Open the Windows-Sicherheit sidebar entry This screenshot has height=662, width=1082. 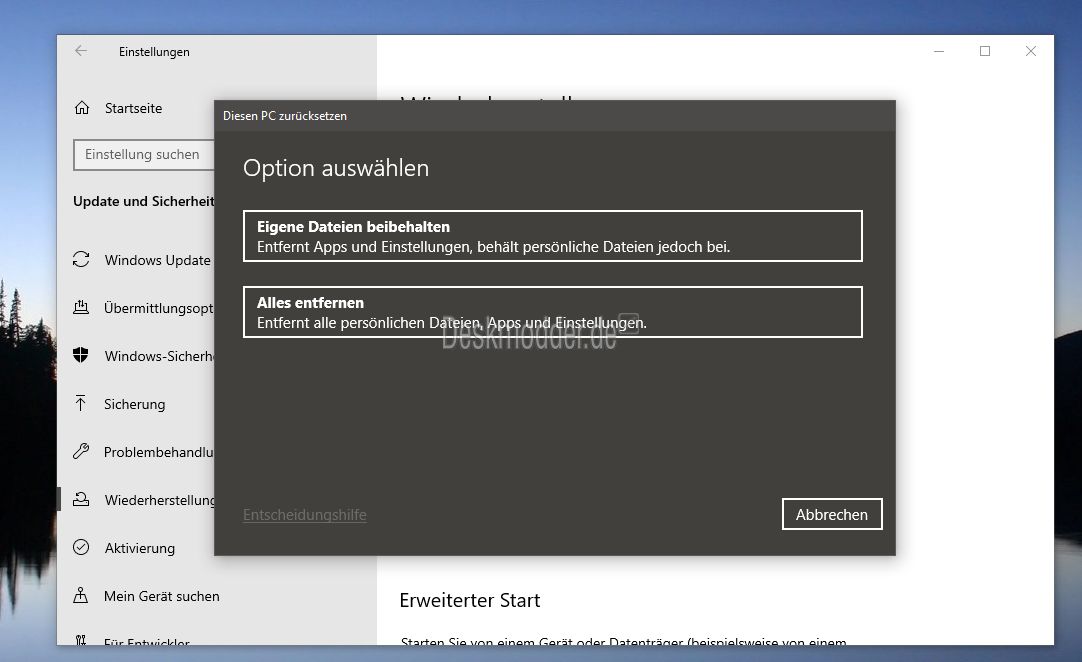159,356
